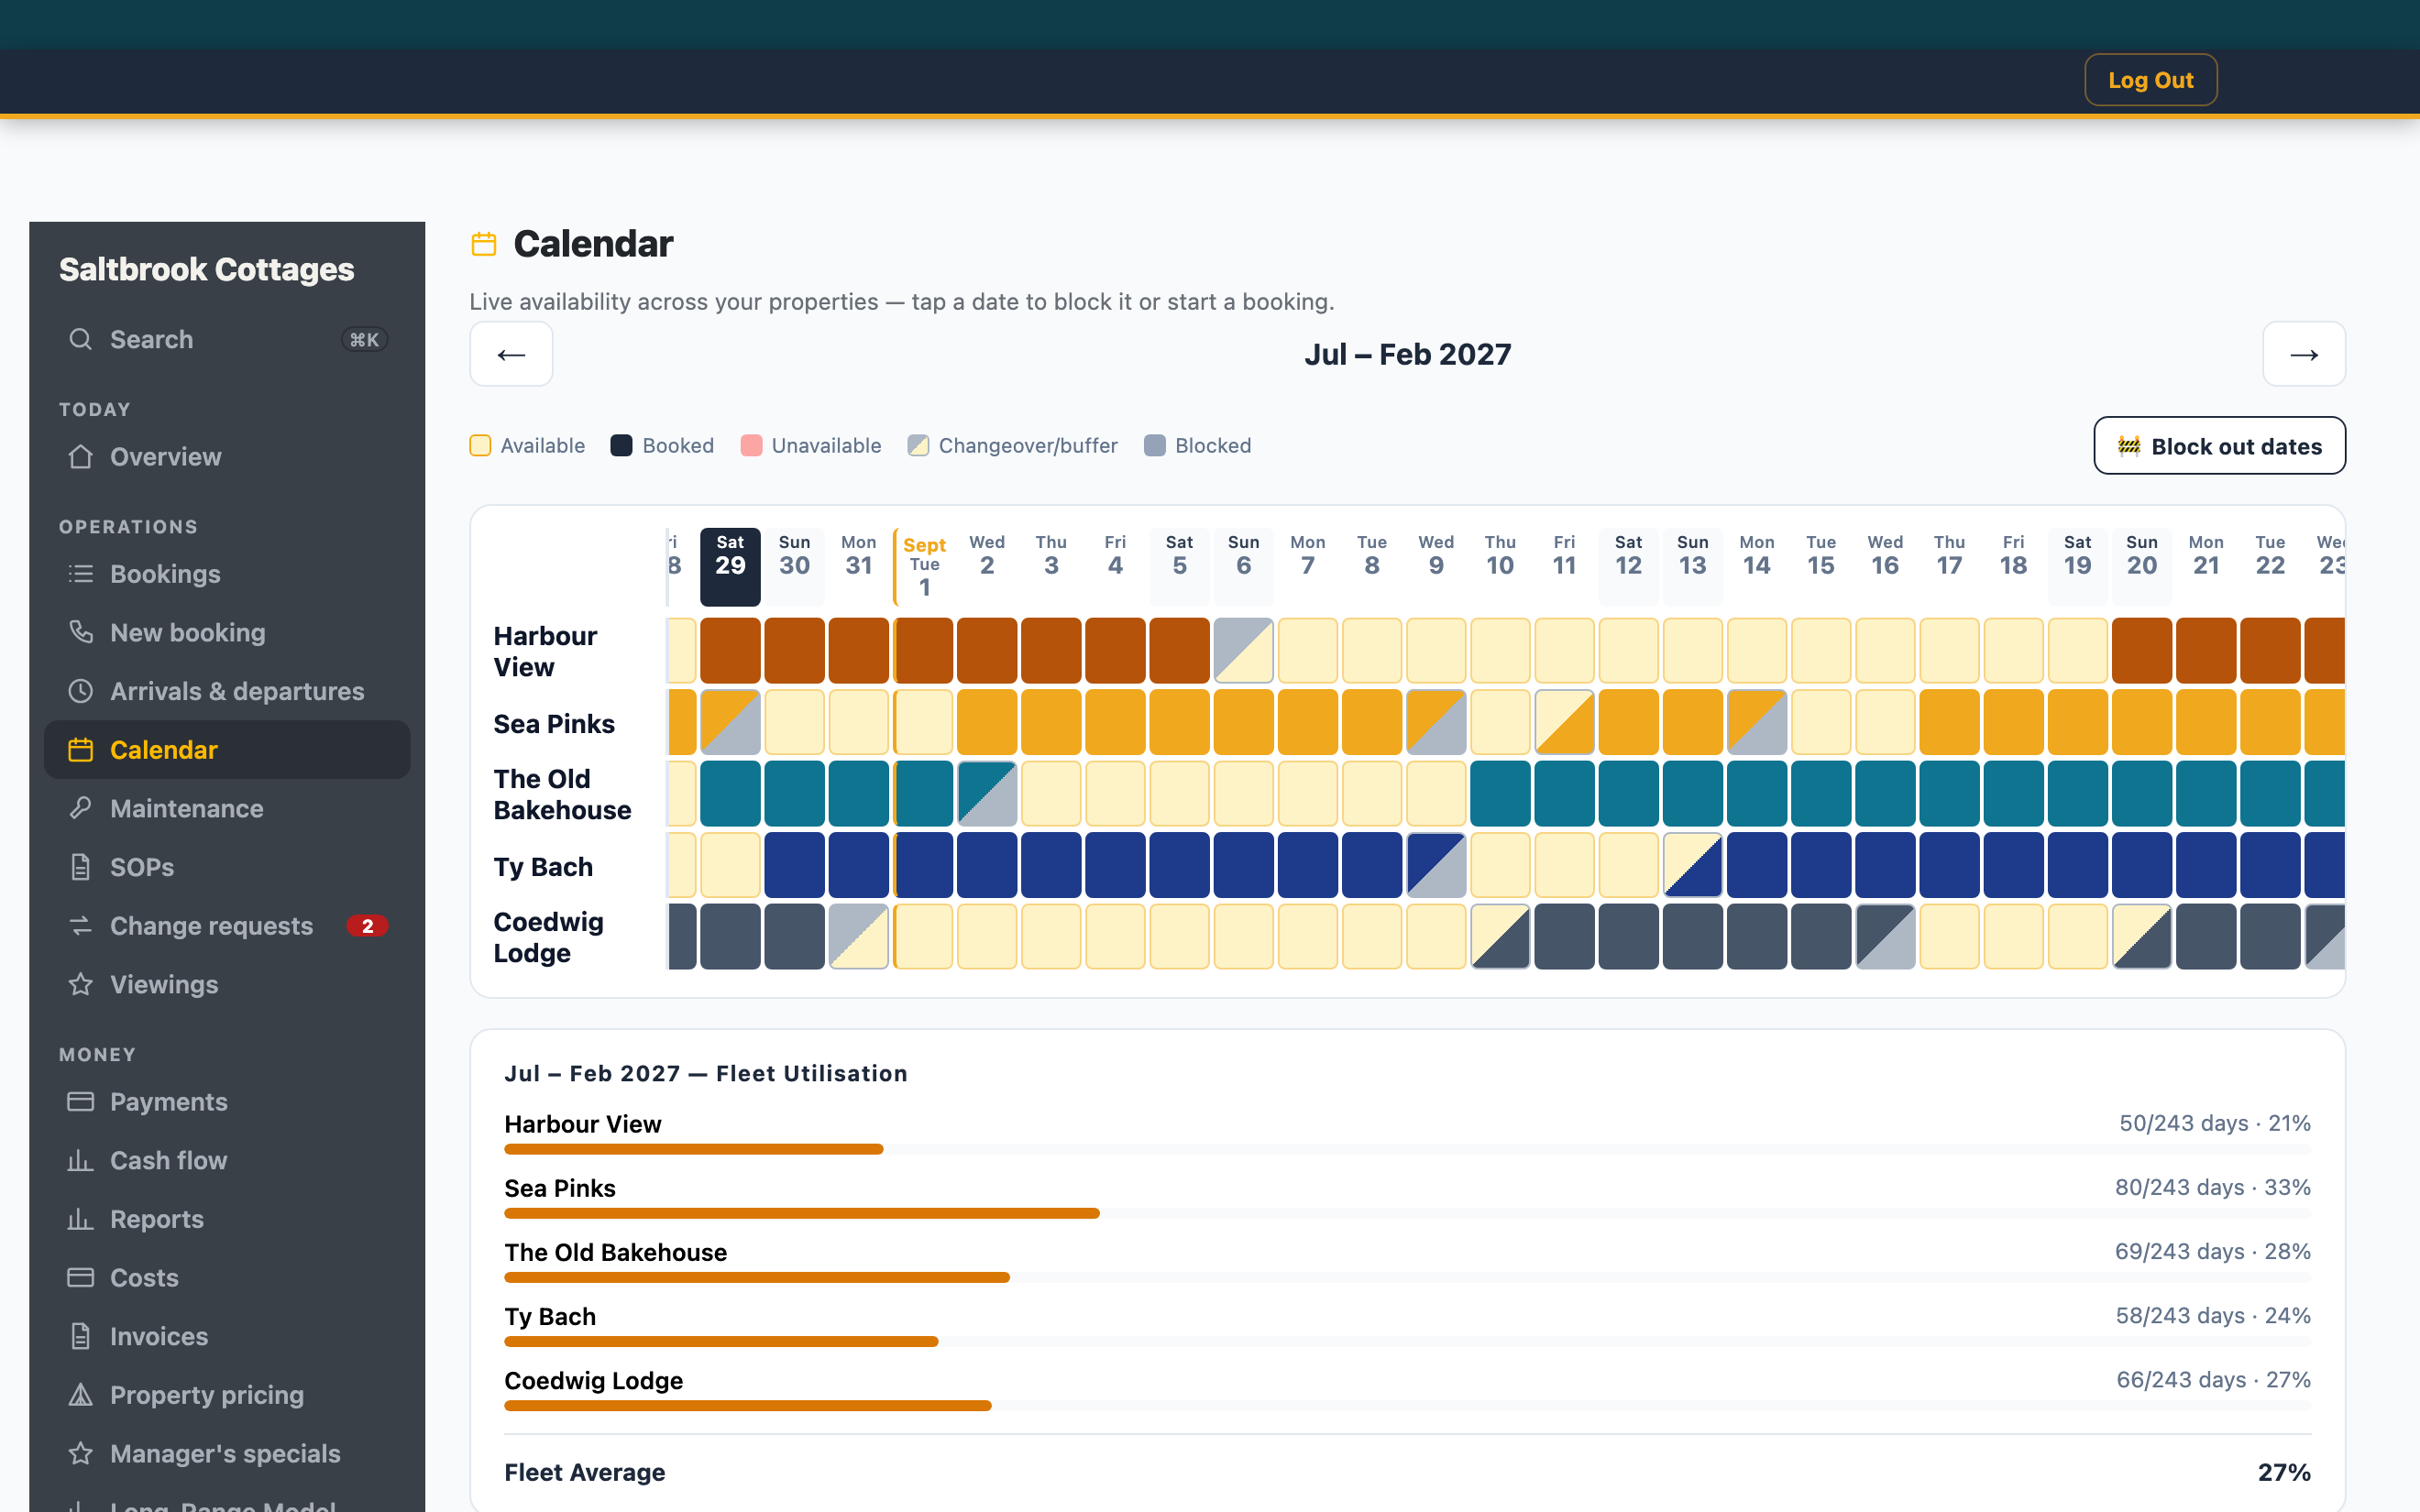Click Sea Pinks cell for Mon 14
This screenshot has height=1512, width=2420.
tap(1756, 722)
